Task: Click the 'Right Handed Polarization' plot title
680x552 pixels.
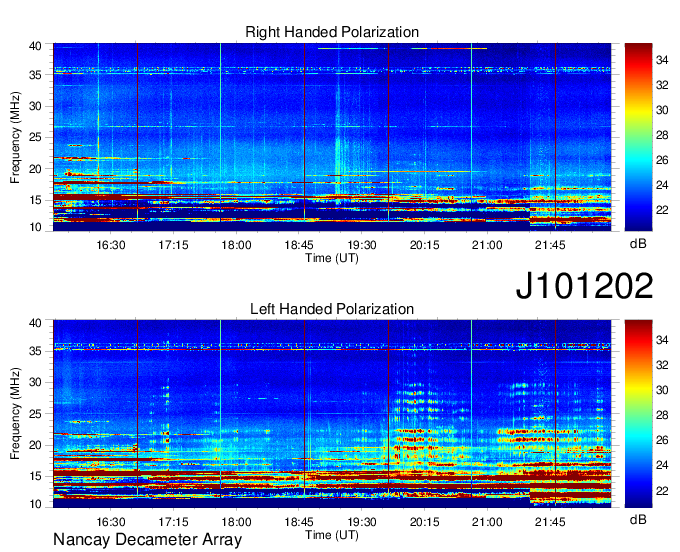Action: (332, 32)
